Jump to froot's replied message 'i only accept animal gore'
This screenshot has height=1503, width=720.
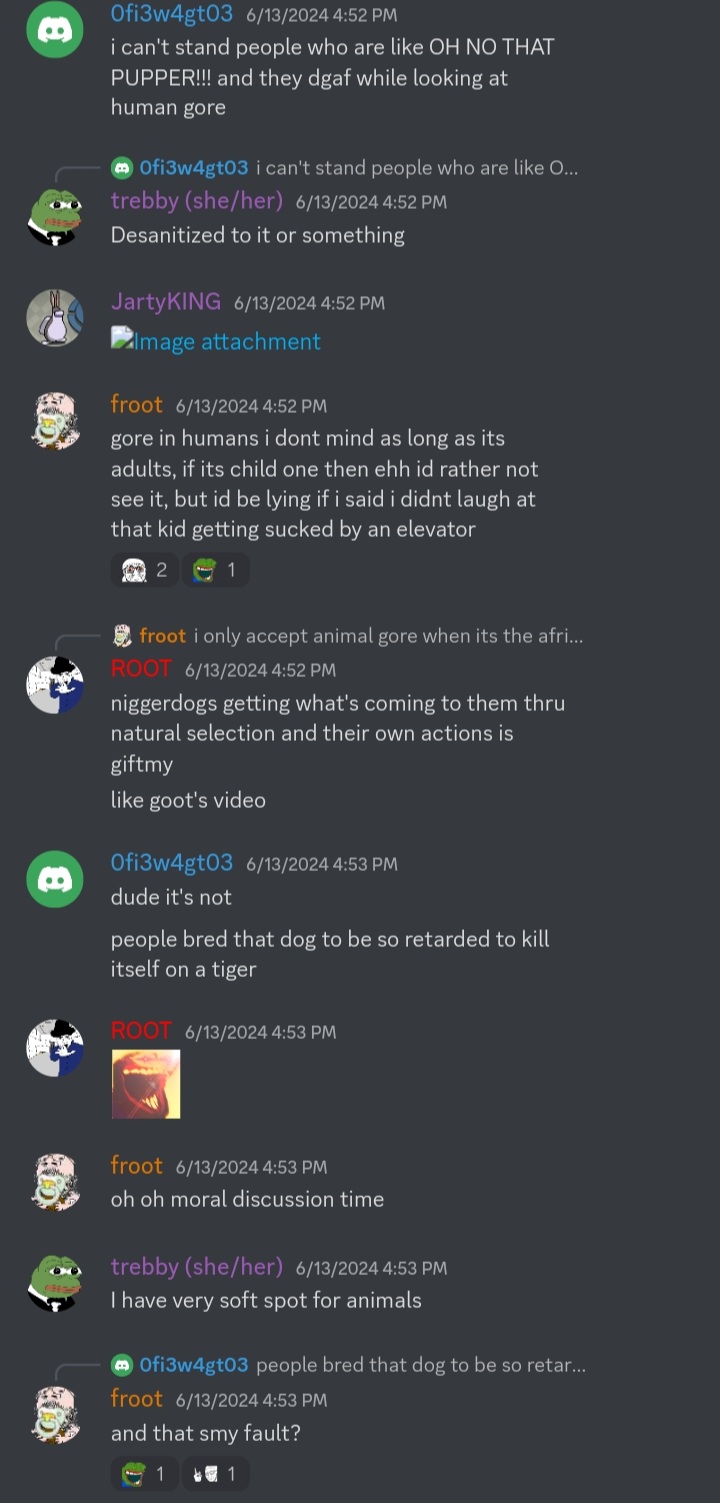pyautogui.click(x=388, y=636)
